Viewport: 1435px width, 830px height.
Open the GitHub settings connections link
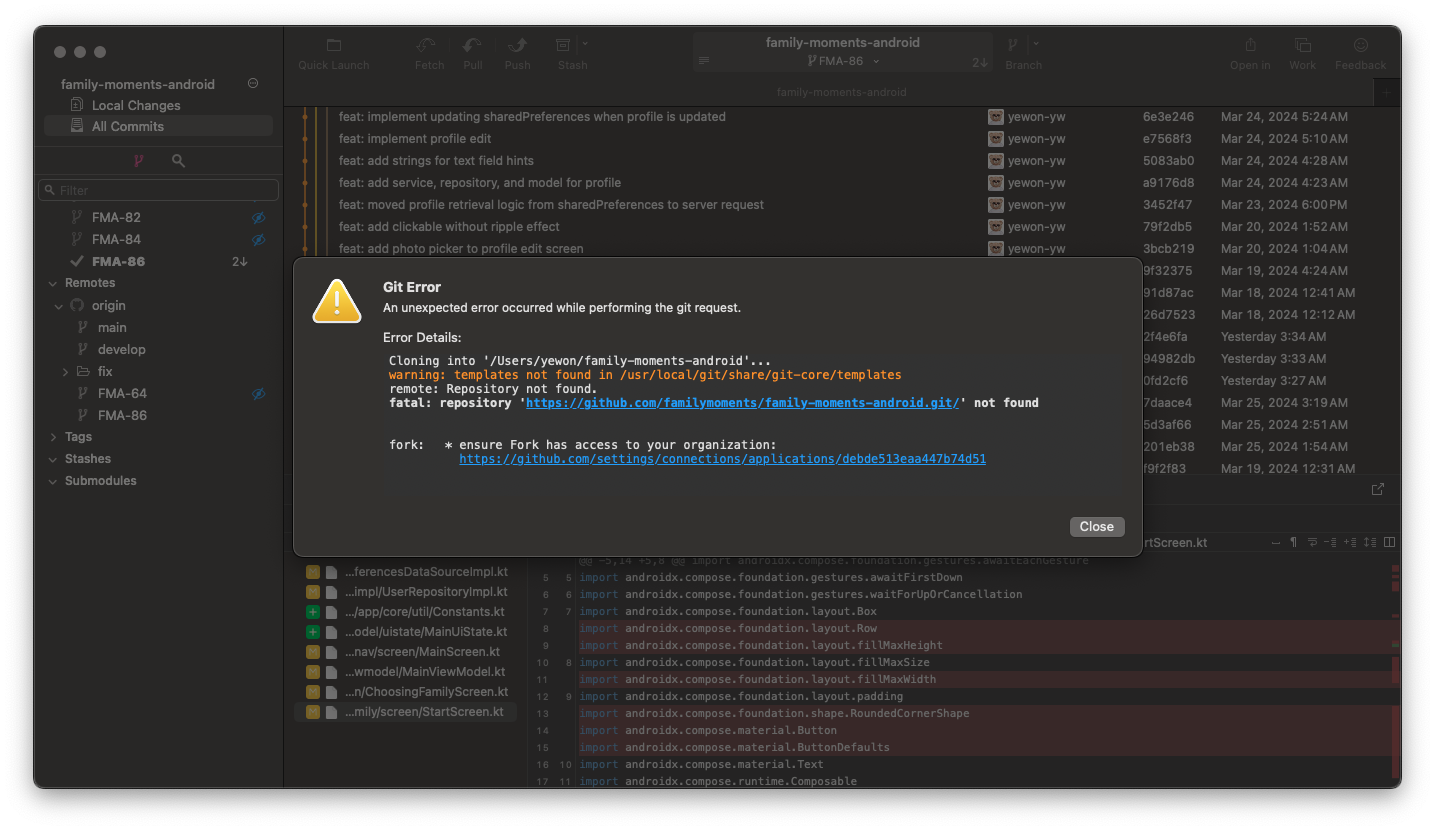[722, 459]
